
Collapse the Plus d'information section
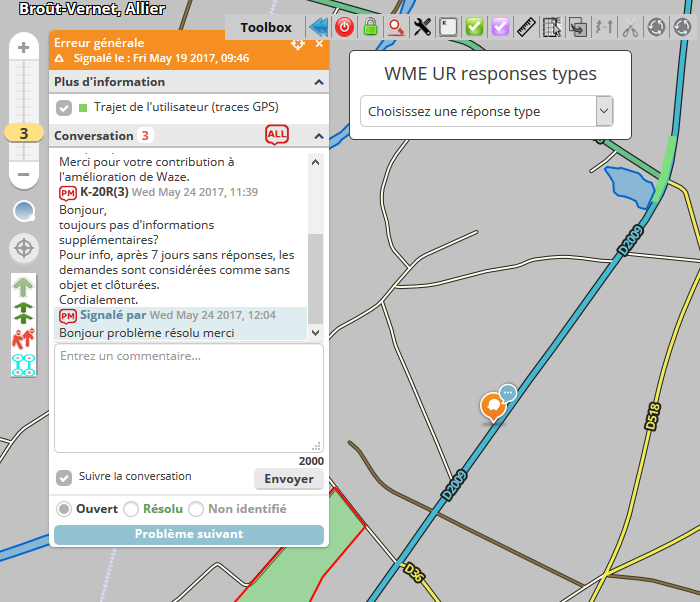click(x=319, y=82)
